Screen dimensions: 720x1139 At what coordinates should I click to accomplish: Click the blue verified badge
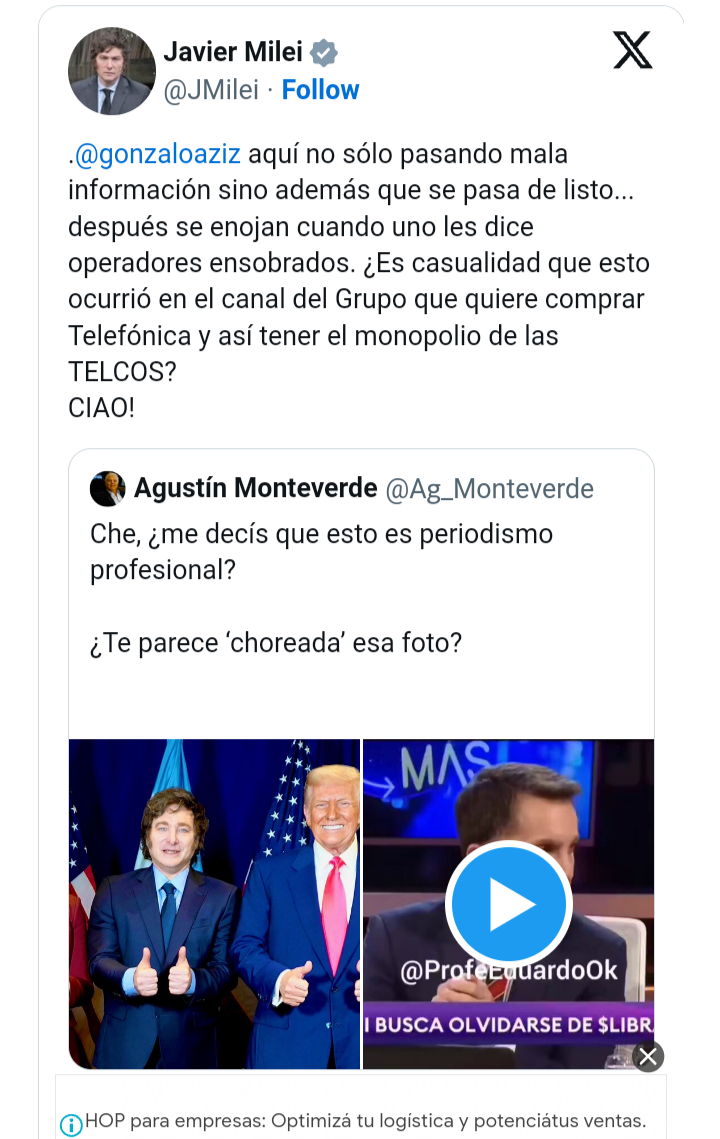324,53
